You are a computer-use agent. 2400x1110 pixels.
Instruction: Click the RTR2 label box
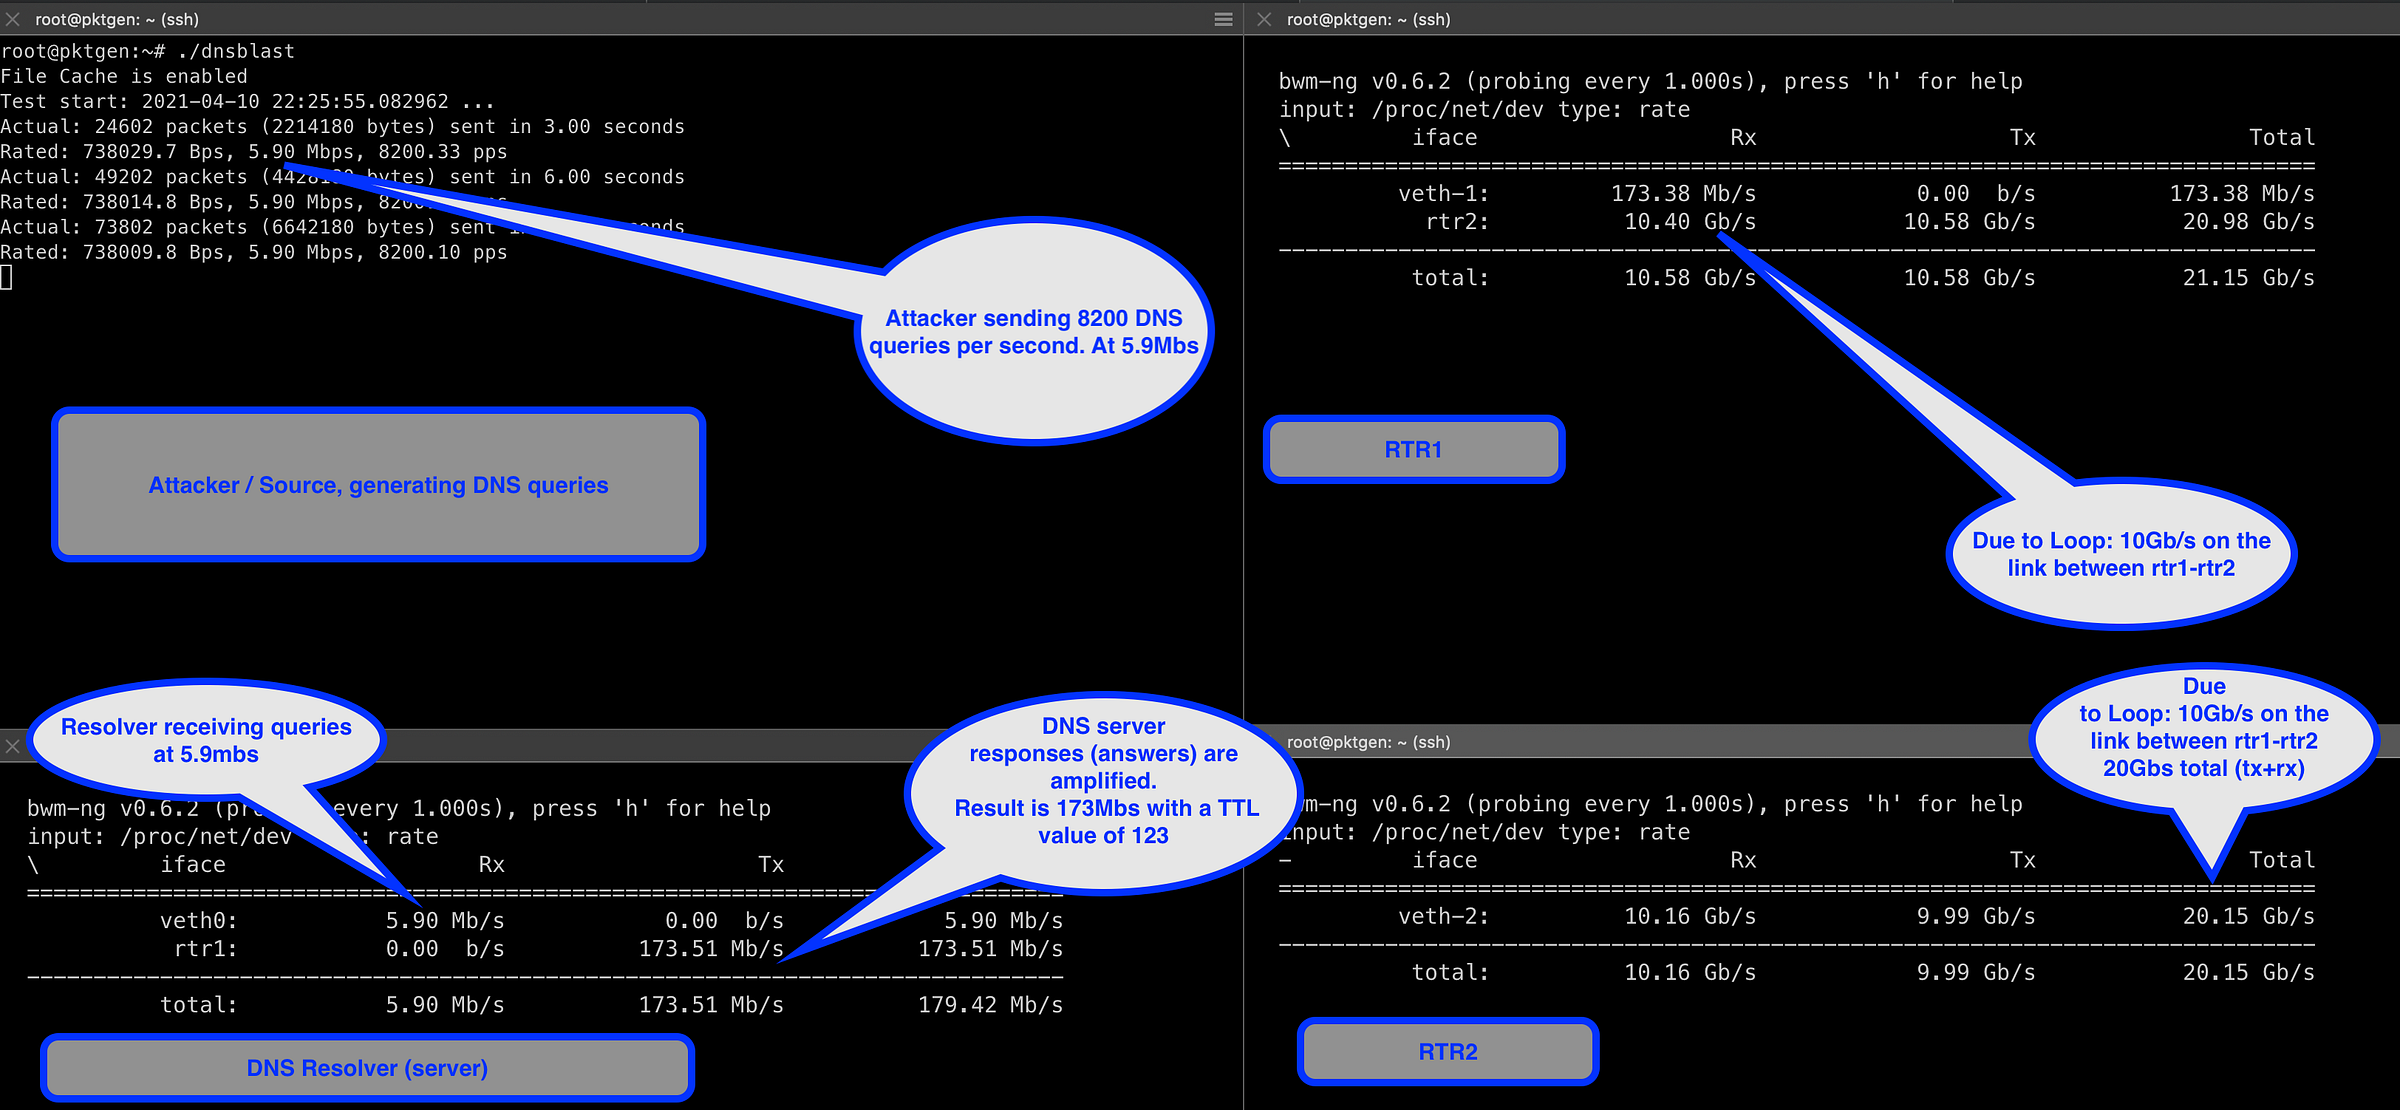coord(1447,1051)
